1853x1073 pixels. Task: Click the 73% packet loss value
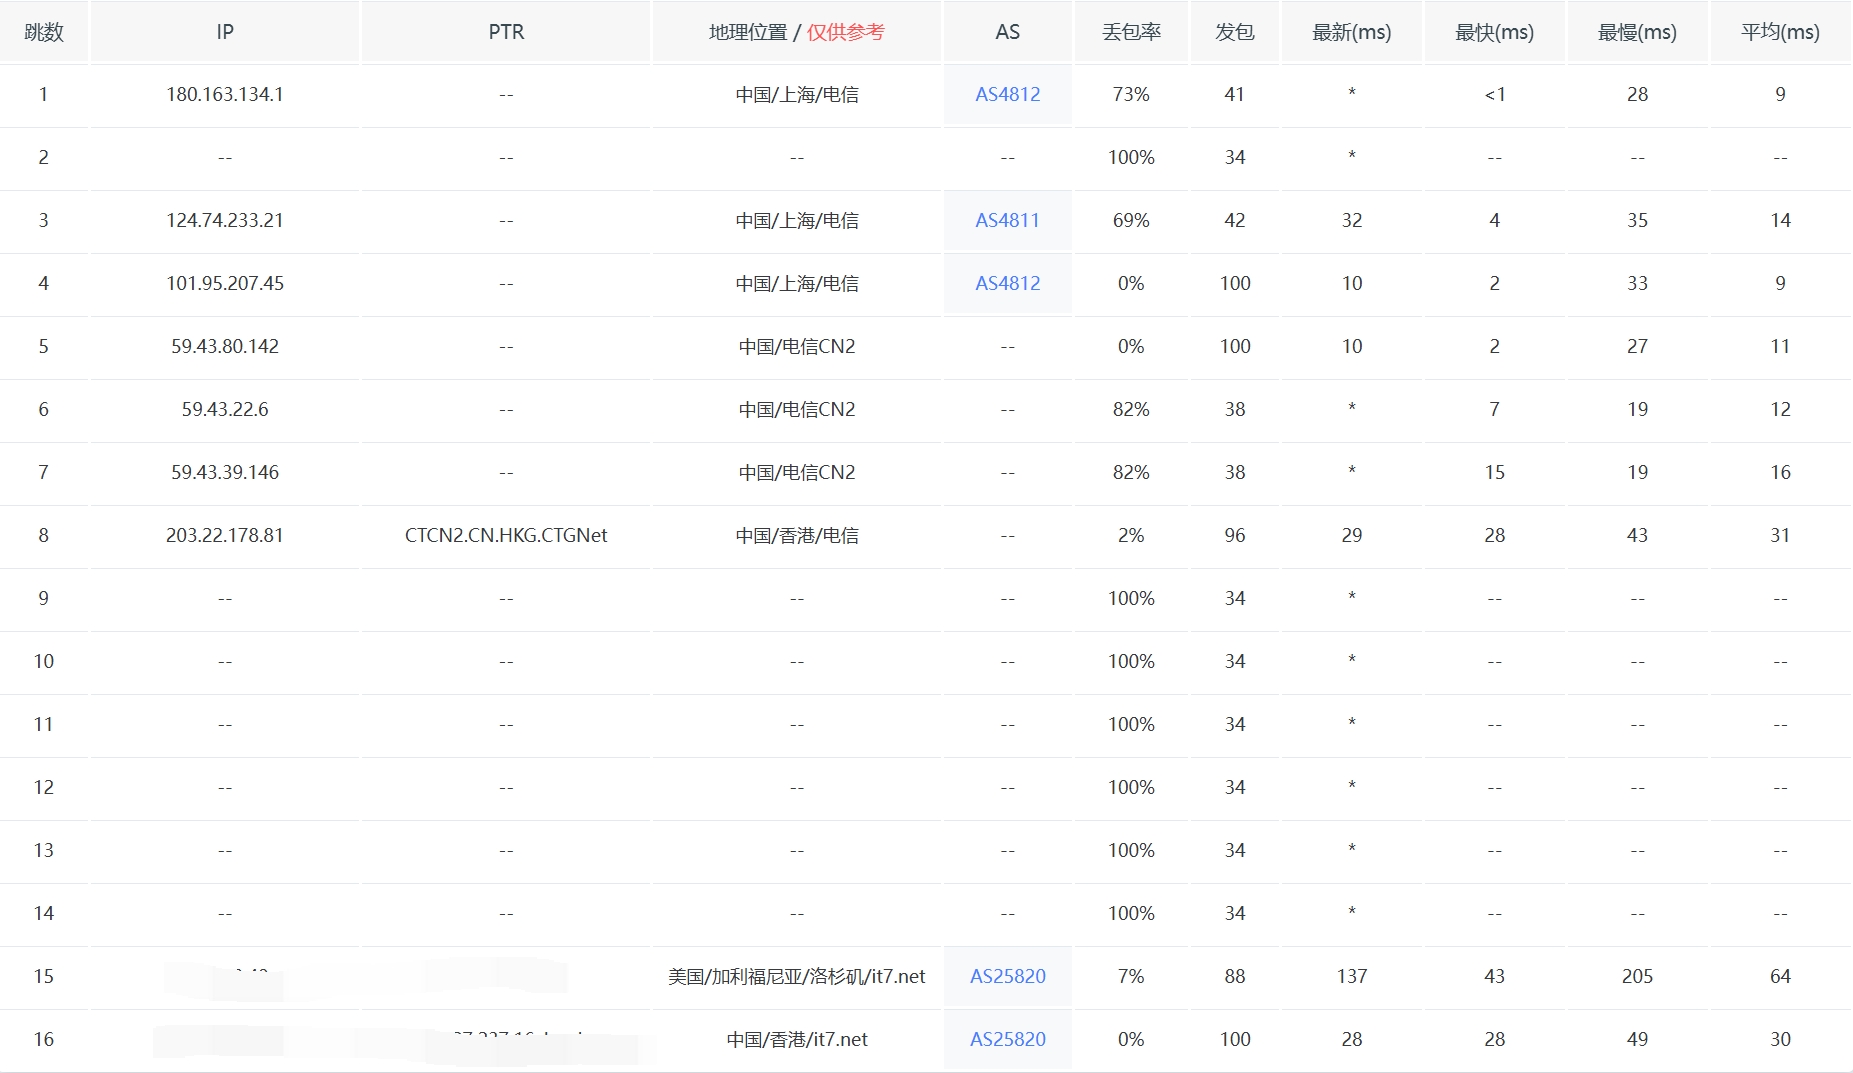click(x=1131, y=94)
